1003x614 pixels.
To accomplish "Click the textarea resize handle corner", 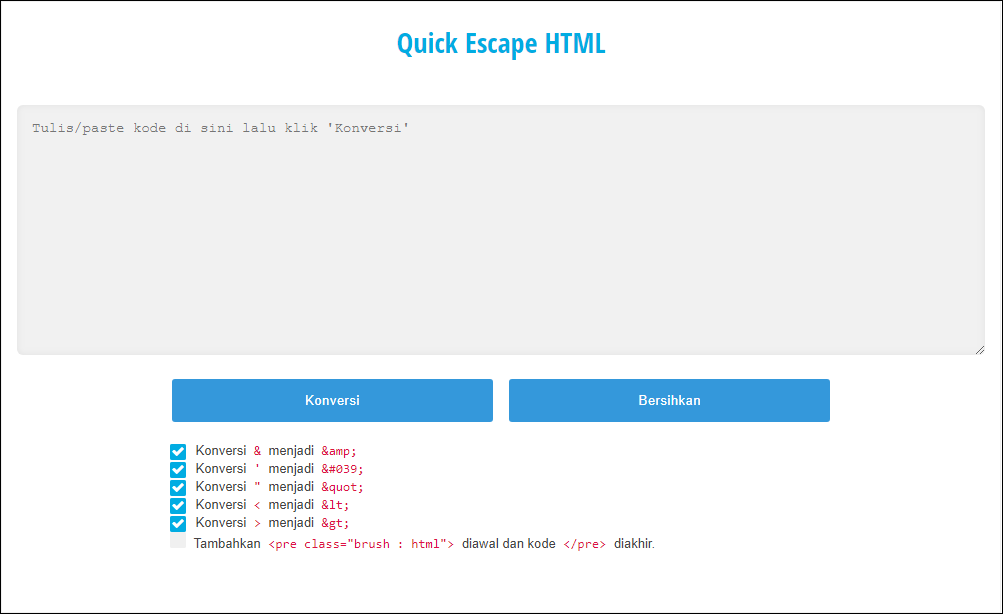I will click(x=979, y=349).
